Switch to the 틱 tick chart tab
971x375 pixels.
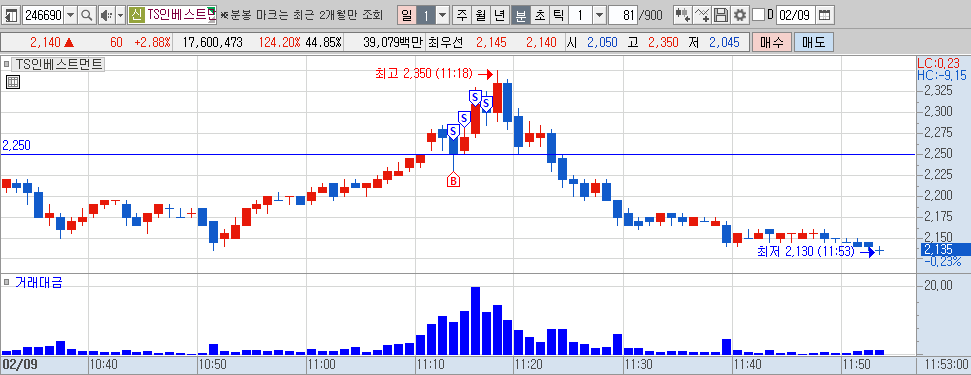(x=558, y=14)
